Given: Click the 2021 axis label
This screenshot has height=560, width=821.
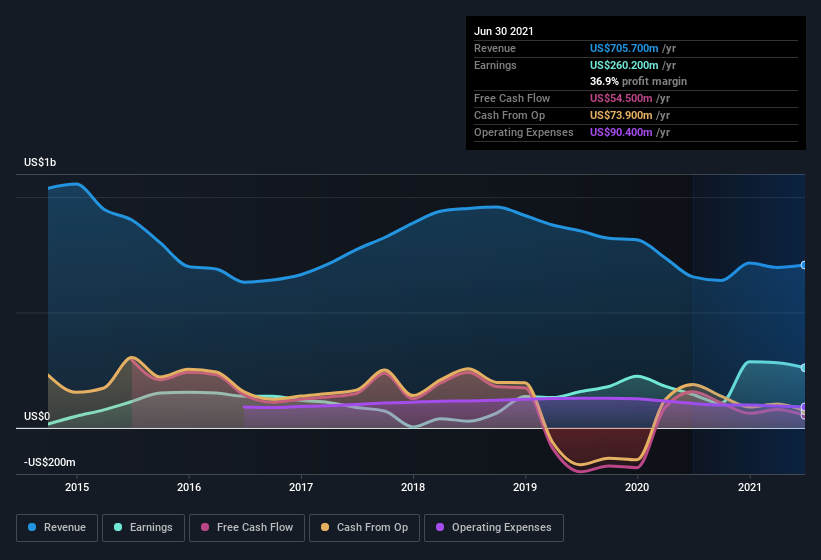Looking at the screenshot, I should tap(750, 487).
